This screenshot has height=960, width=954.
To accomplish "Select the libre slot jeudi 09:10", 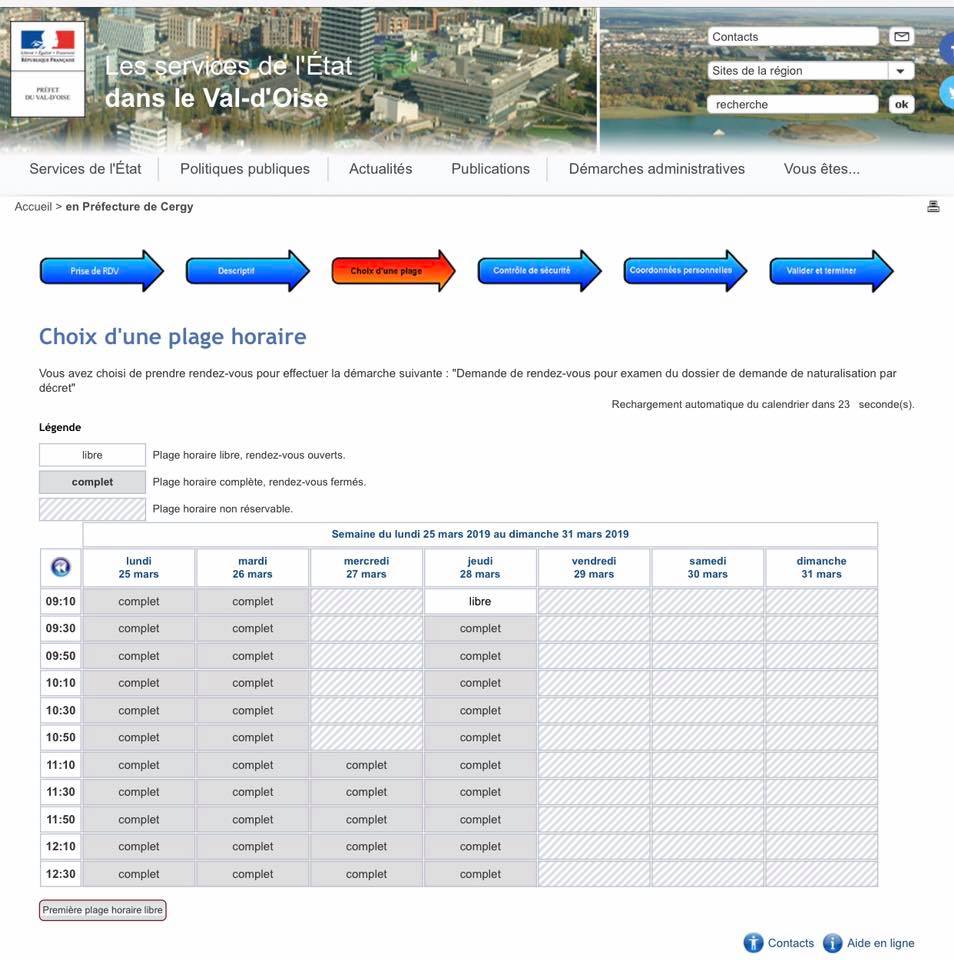I will coord(480,601).
